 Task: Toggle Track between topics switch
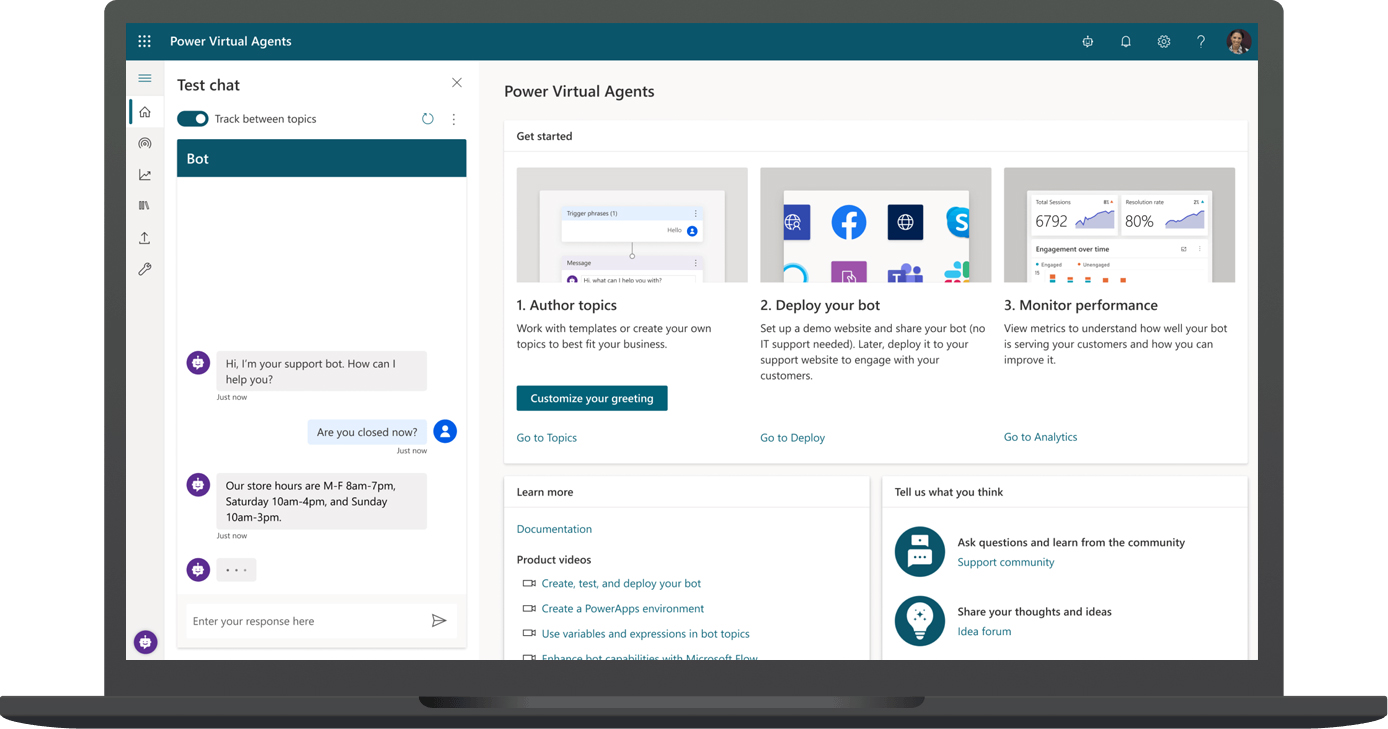click(193, 119)
